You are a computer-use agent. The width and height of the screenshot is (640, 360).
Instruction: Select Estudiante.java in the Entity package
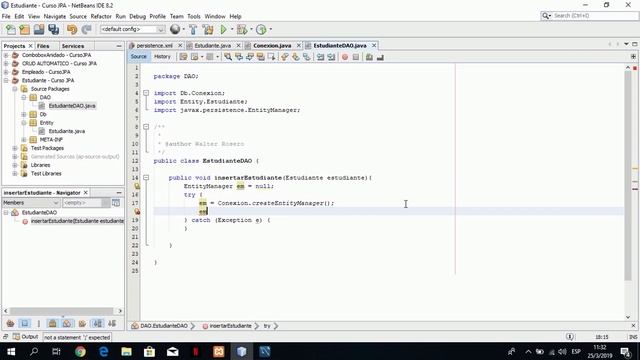[x=67, y=131]
